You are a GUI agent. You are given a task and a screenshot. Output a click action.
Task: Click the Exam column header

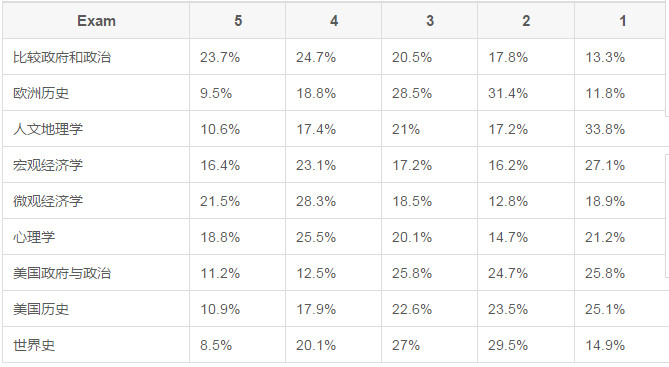click(96, 20)
